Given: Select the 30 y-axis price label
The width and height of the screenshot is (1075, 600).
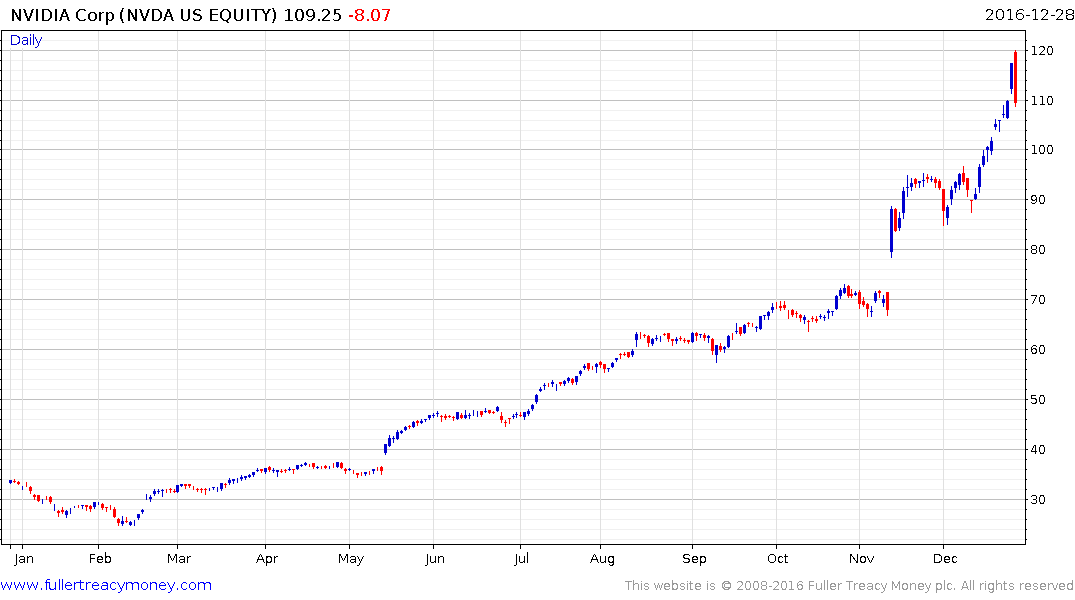Looking at the screenshot, I should [1039, 500].
